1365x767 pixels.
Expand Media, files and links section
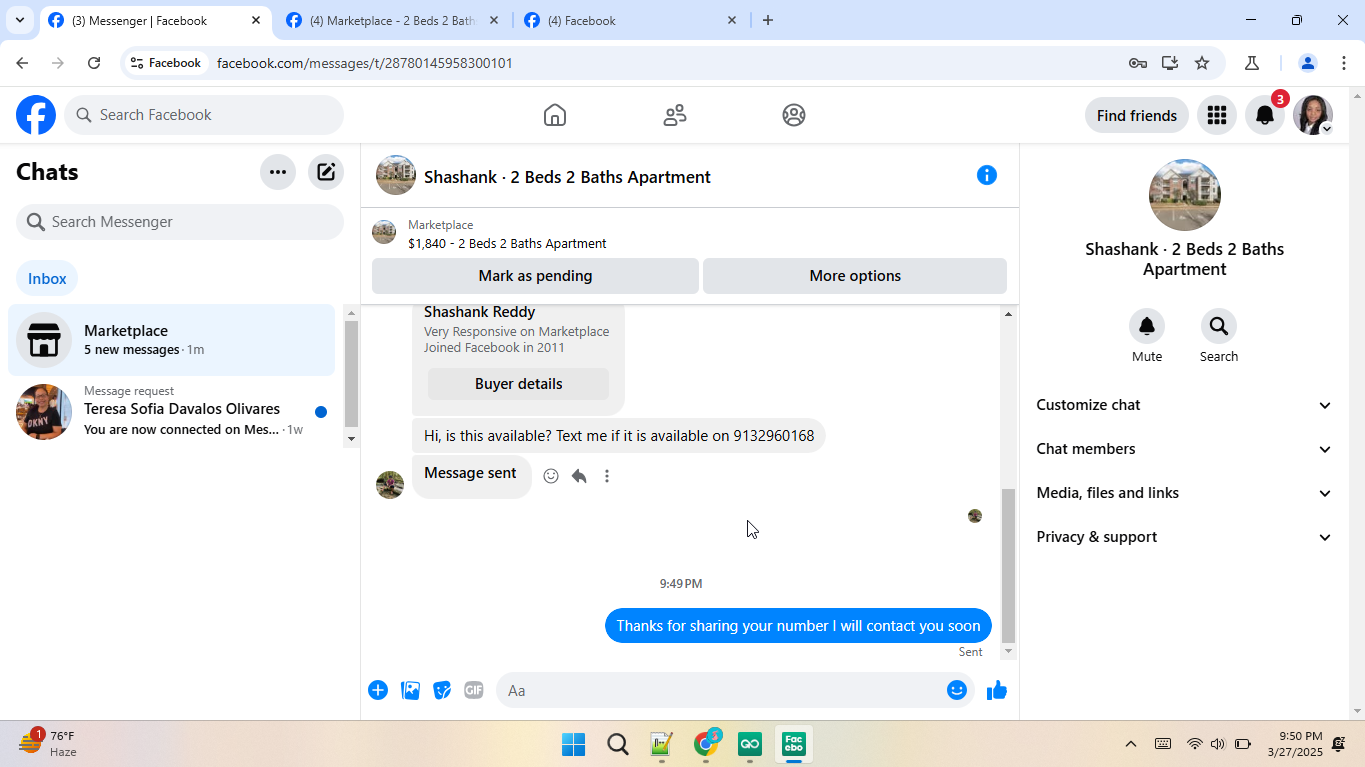coord(1185,493)
